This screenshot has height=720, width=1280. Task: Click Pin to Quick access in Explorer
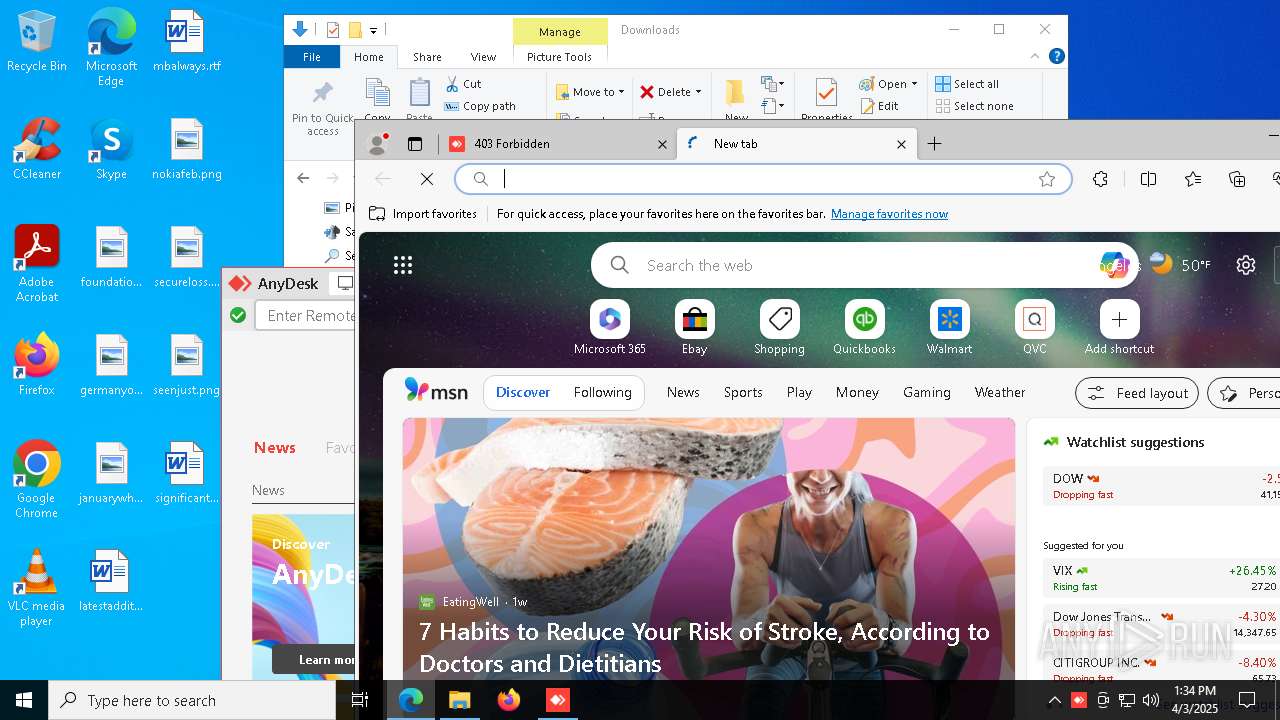pos(322,108)
